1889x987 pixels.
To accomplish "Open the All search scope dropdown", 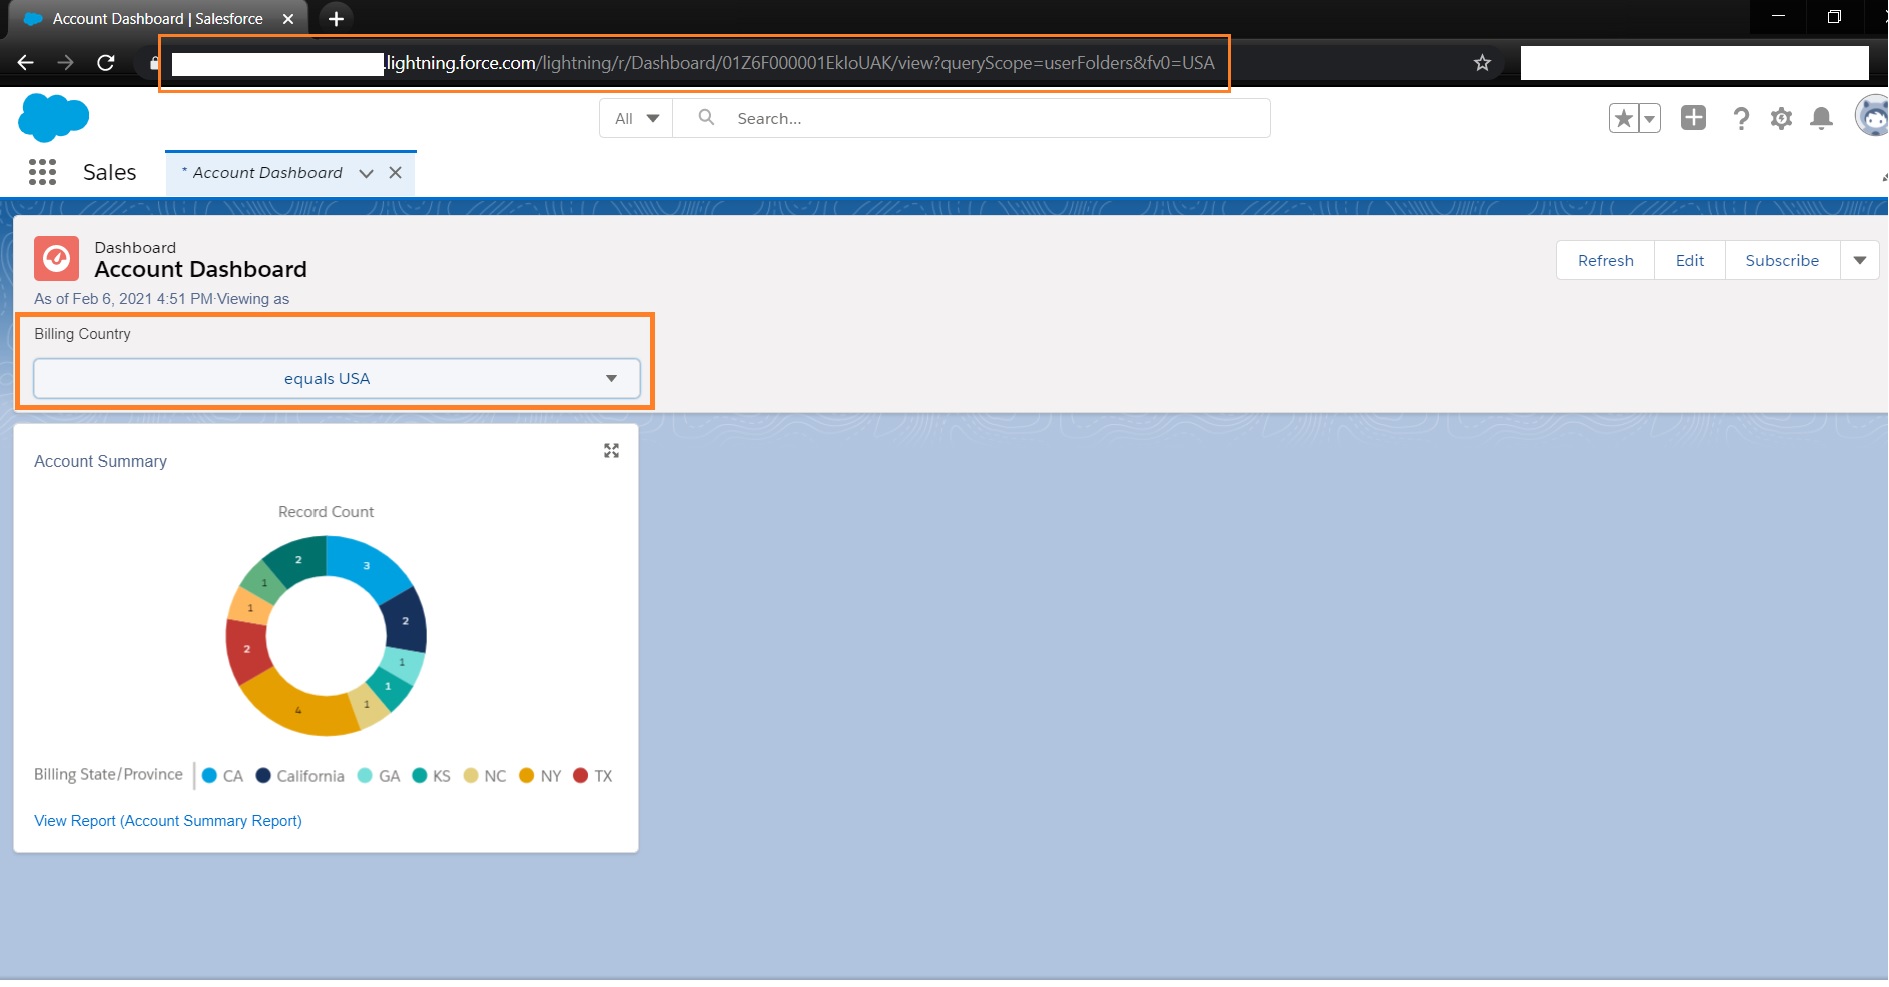I will coord(636,118).
